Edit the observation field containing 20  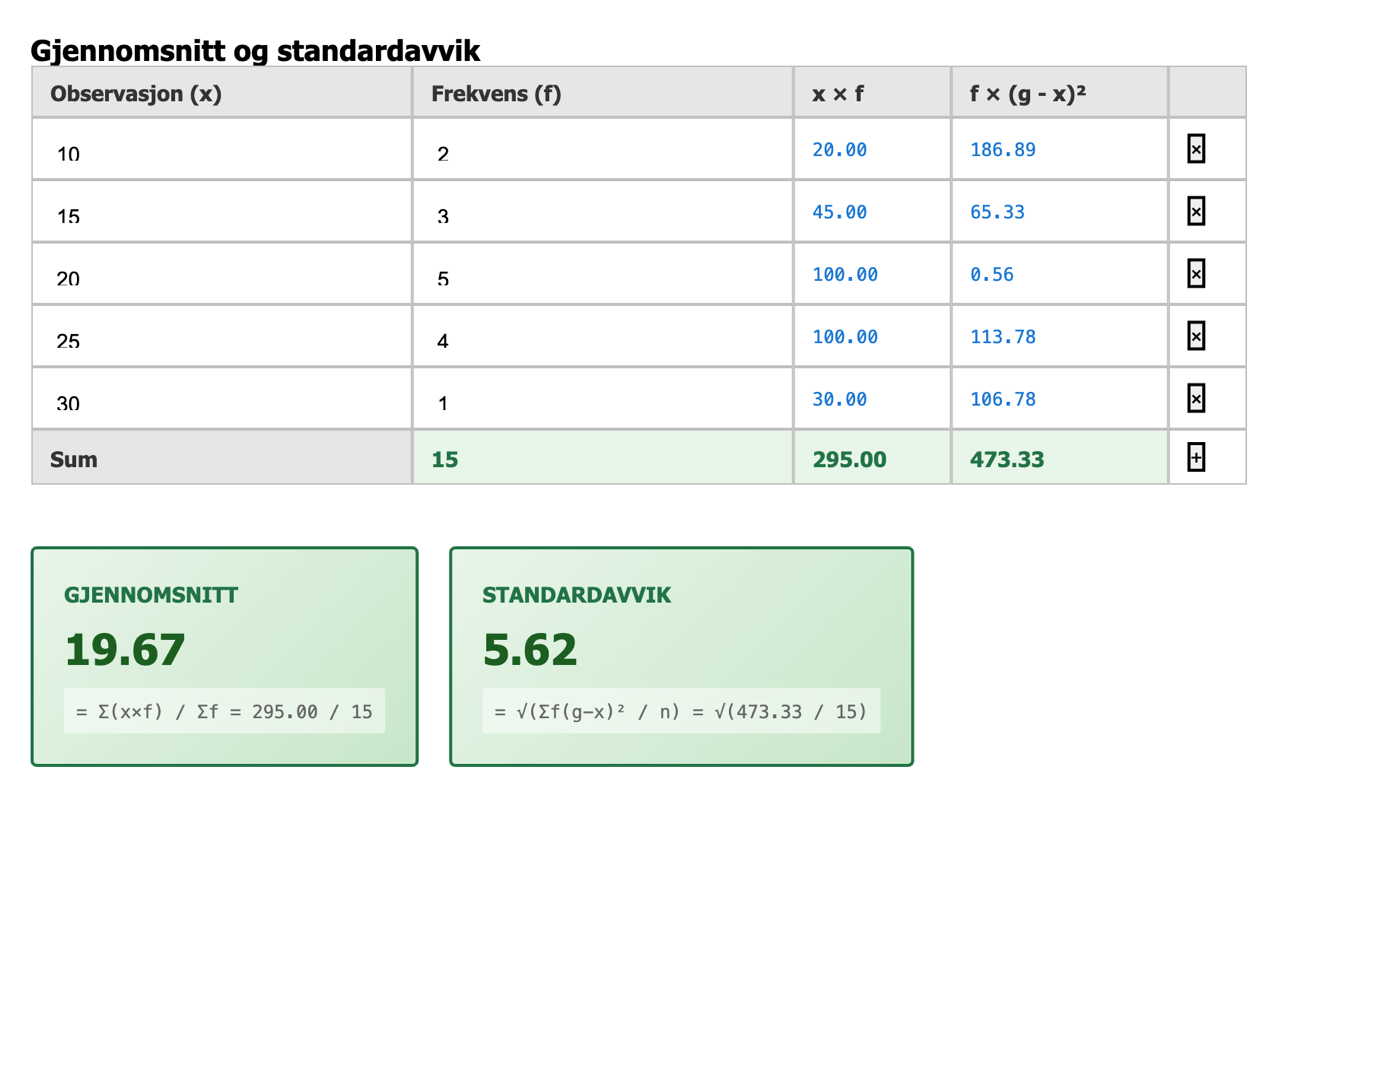(222, 273)
